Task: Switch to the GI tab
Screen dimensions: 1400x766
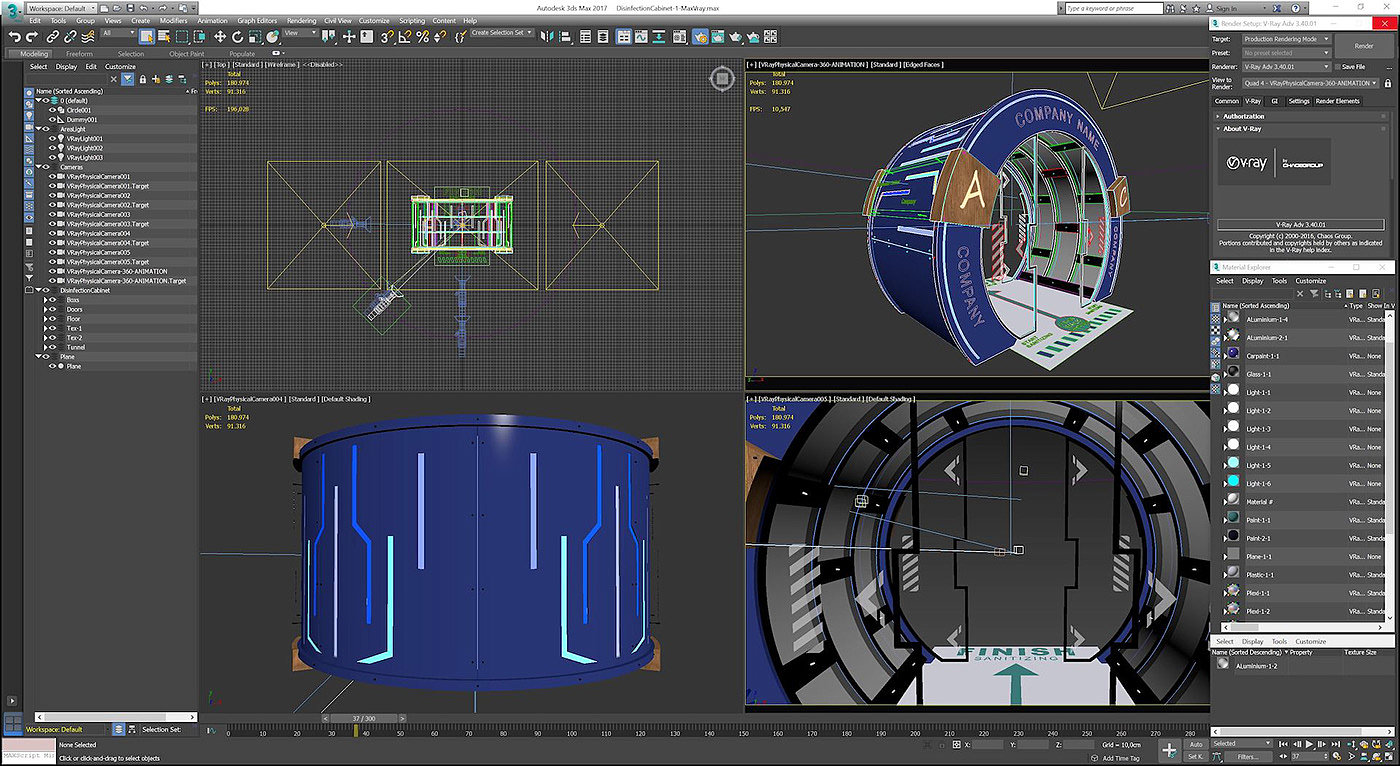Action: [1274, 101]
